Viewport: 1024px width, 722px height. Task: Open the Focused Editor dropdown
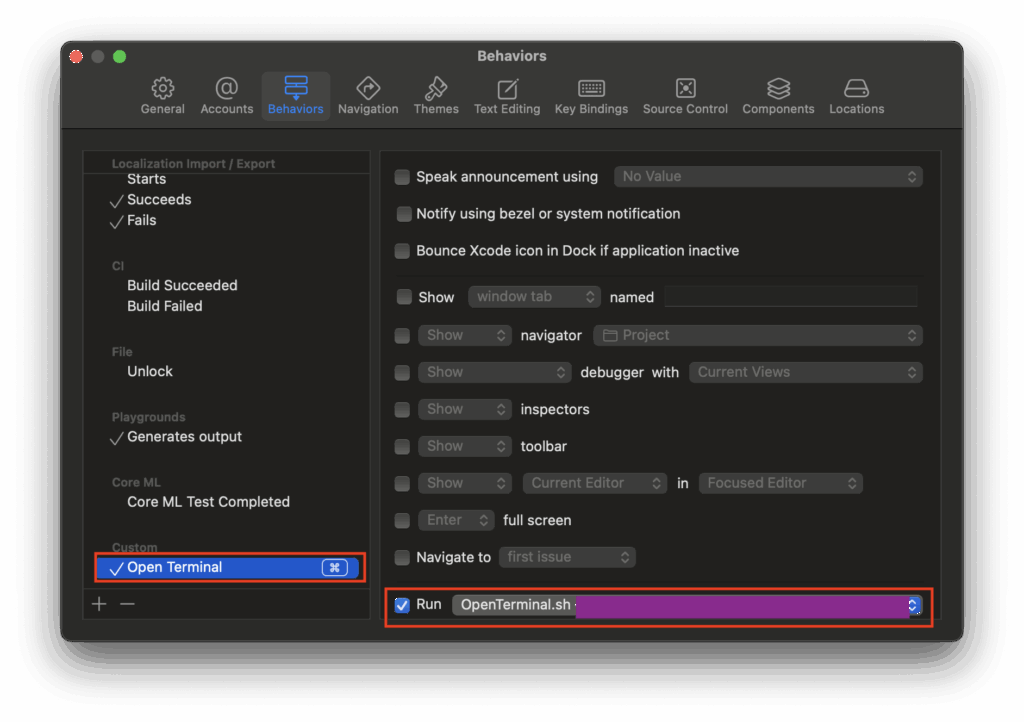click(780, 483)
